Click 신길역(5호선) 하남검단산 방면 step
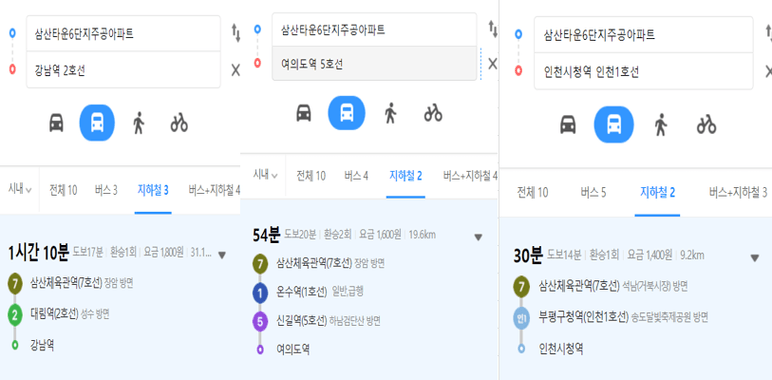Image resolution: width=772 pixels, height=380 pixels. point(328,321)
